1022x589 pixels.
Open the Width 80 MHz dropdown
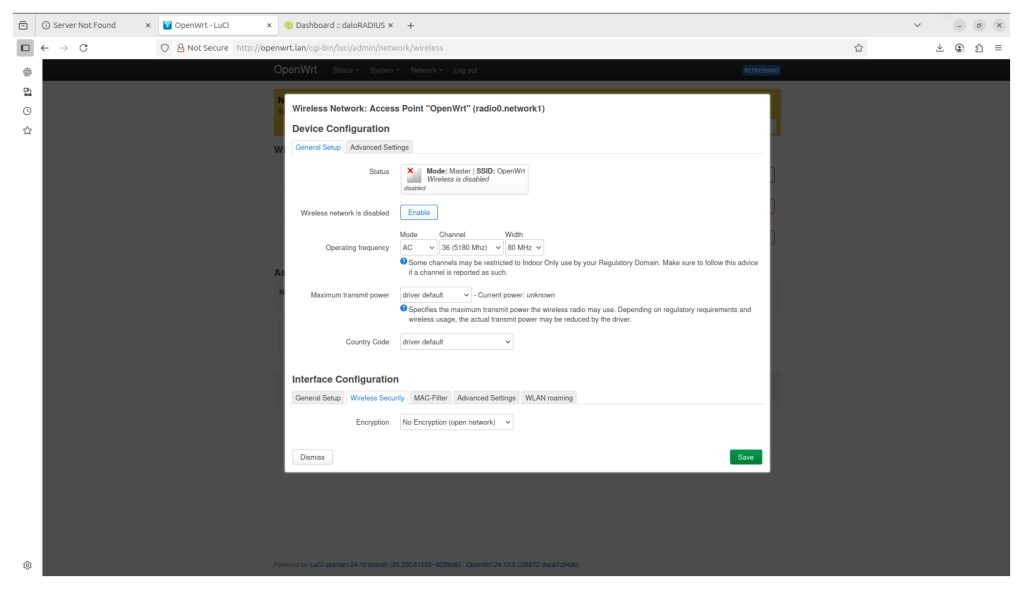(x=524, y=247)
